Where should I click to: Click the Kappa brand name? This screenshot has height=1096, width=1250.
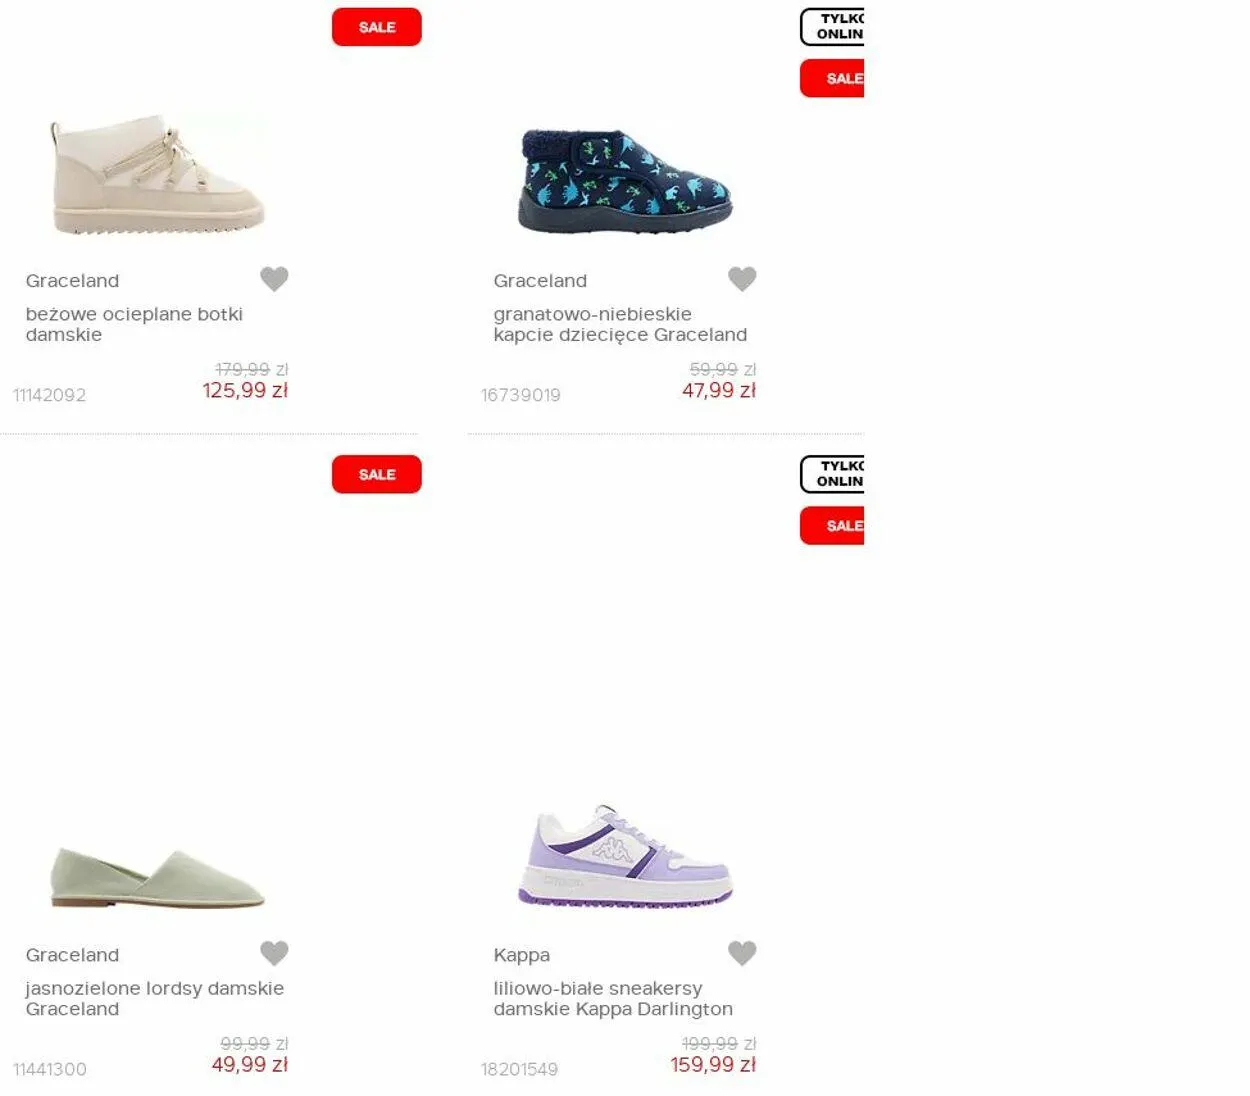522,955
